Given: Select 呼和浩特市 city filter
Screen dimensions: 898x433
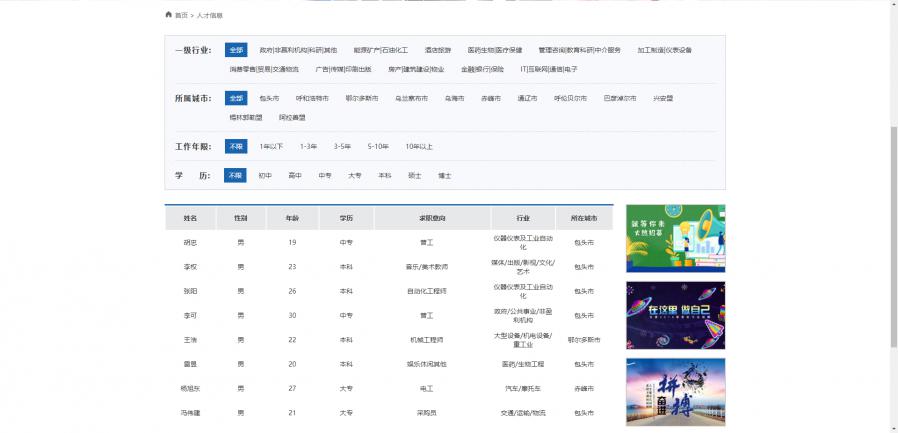Looking at the screenshot, I should click(x=313, y=99).
